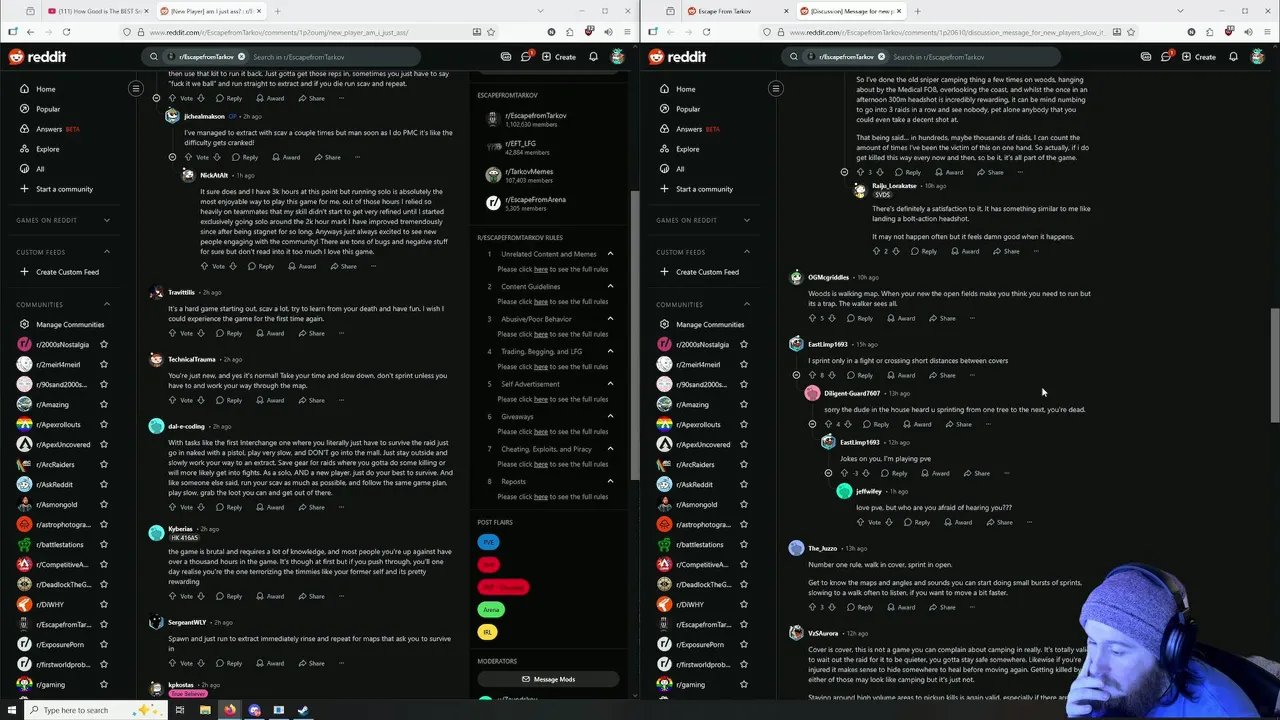Select Home in right window sidebar
The width and height of the screenshot is (1280, 720).
click(685, 89)
